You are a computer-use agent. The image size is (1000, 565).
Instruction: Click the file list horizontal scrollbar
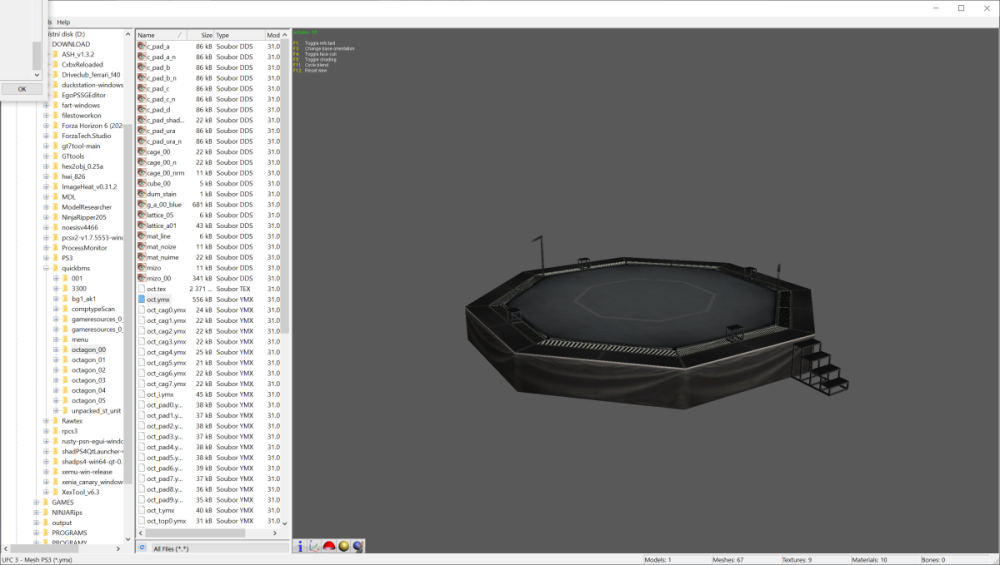(211, 533)
